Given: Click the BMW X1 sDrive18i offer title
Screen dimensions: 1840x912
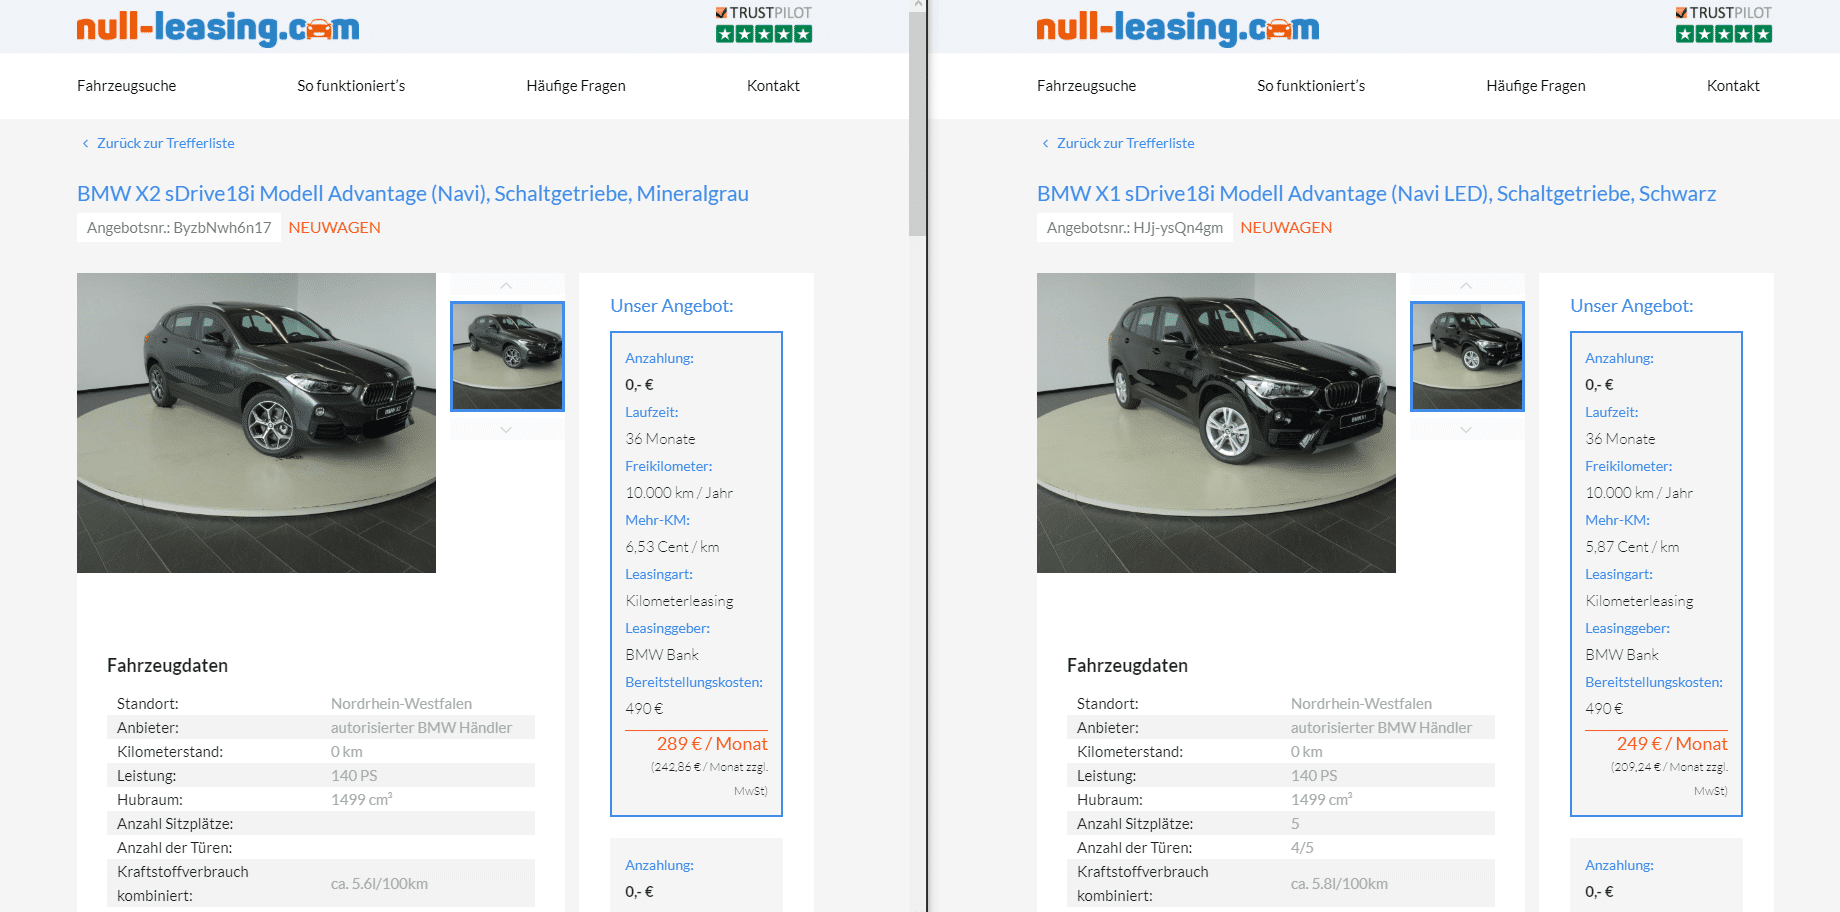Looking at the screenshot, I should [x=1376, y=194].
